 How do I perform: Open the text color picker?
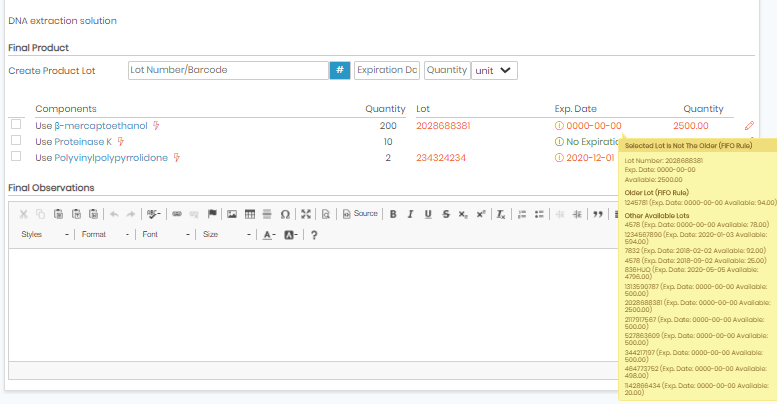coord(269,235)
